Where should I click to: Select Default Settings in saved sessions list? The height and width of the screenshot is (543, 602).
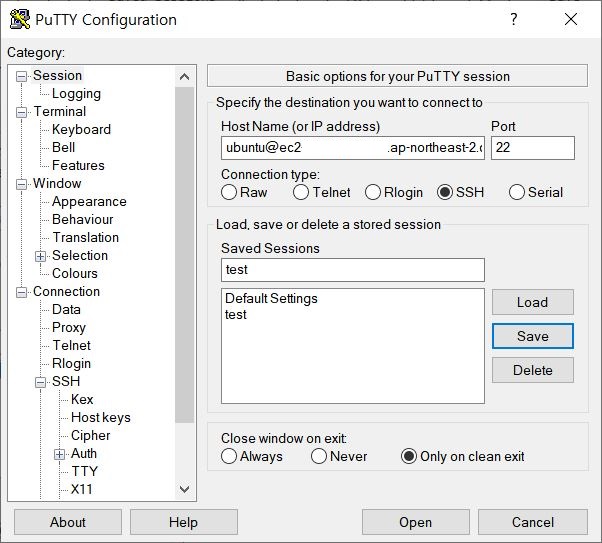pos(271,298)
